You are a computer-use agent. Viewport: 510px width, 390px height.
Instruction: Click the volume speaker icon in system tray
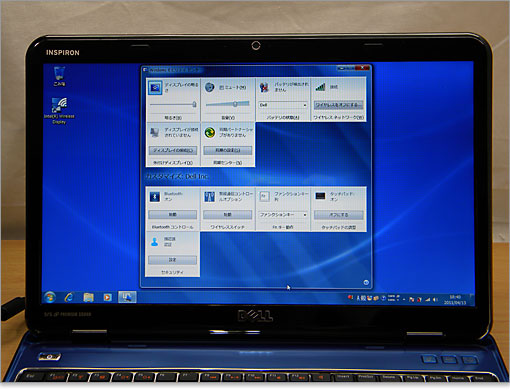(435, 300)
